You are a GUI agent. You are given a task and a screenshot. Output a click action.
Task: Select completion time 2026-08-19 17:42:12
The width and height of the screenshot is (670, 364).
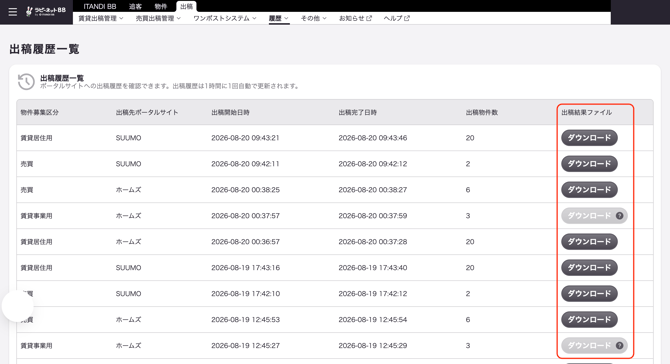point(373,294)
